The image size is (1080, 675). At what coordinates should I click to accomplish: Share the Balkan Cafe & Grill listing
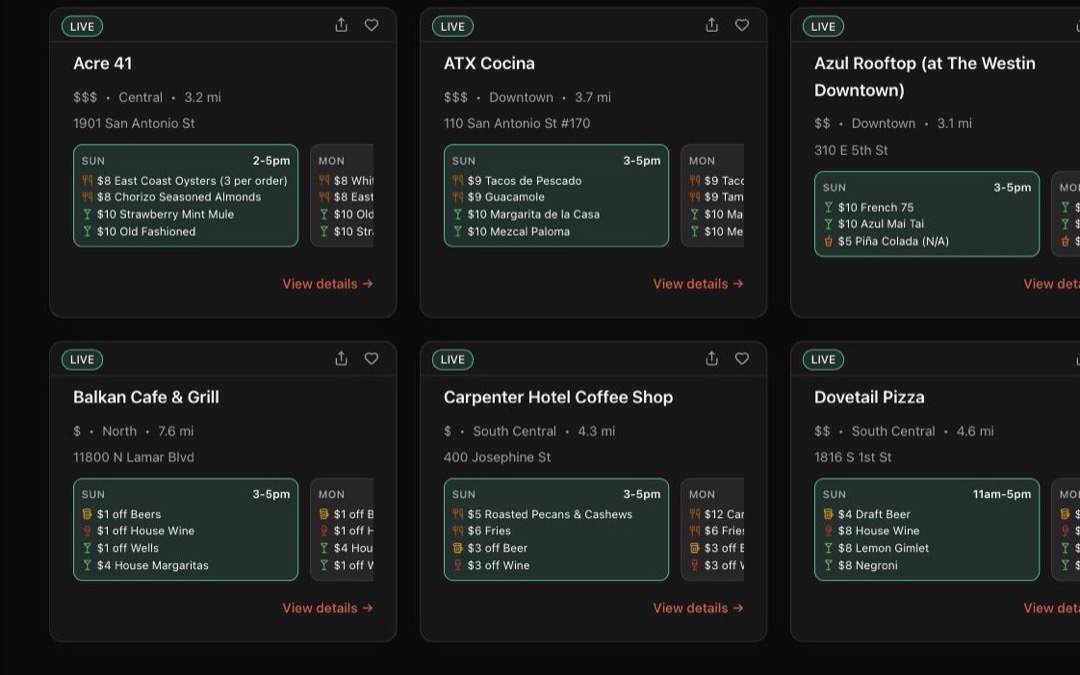click(341, 359)
